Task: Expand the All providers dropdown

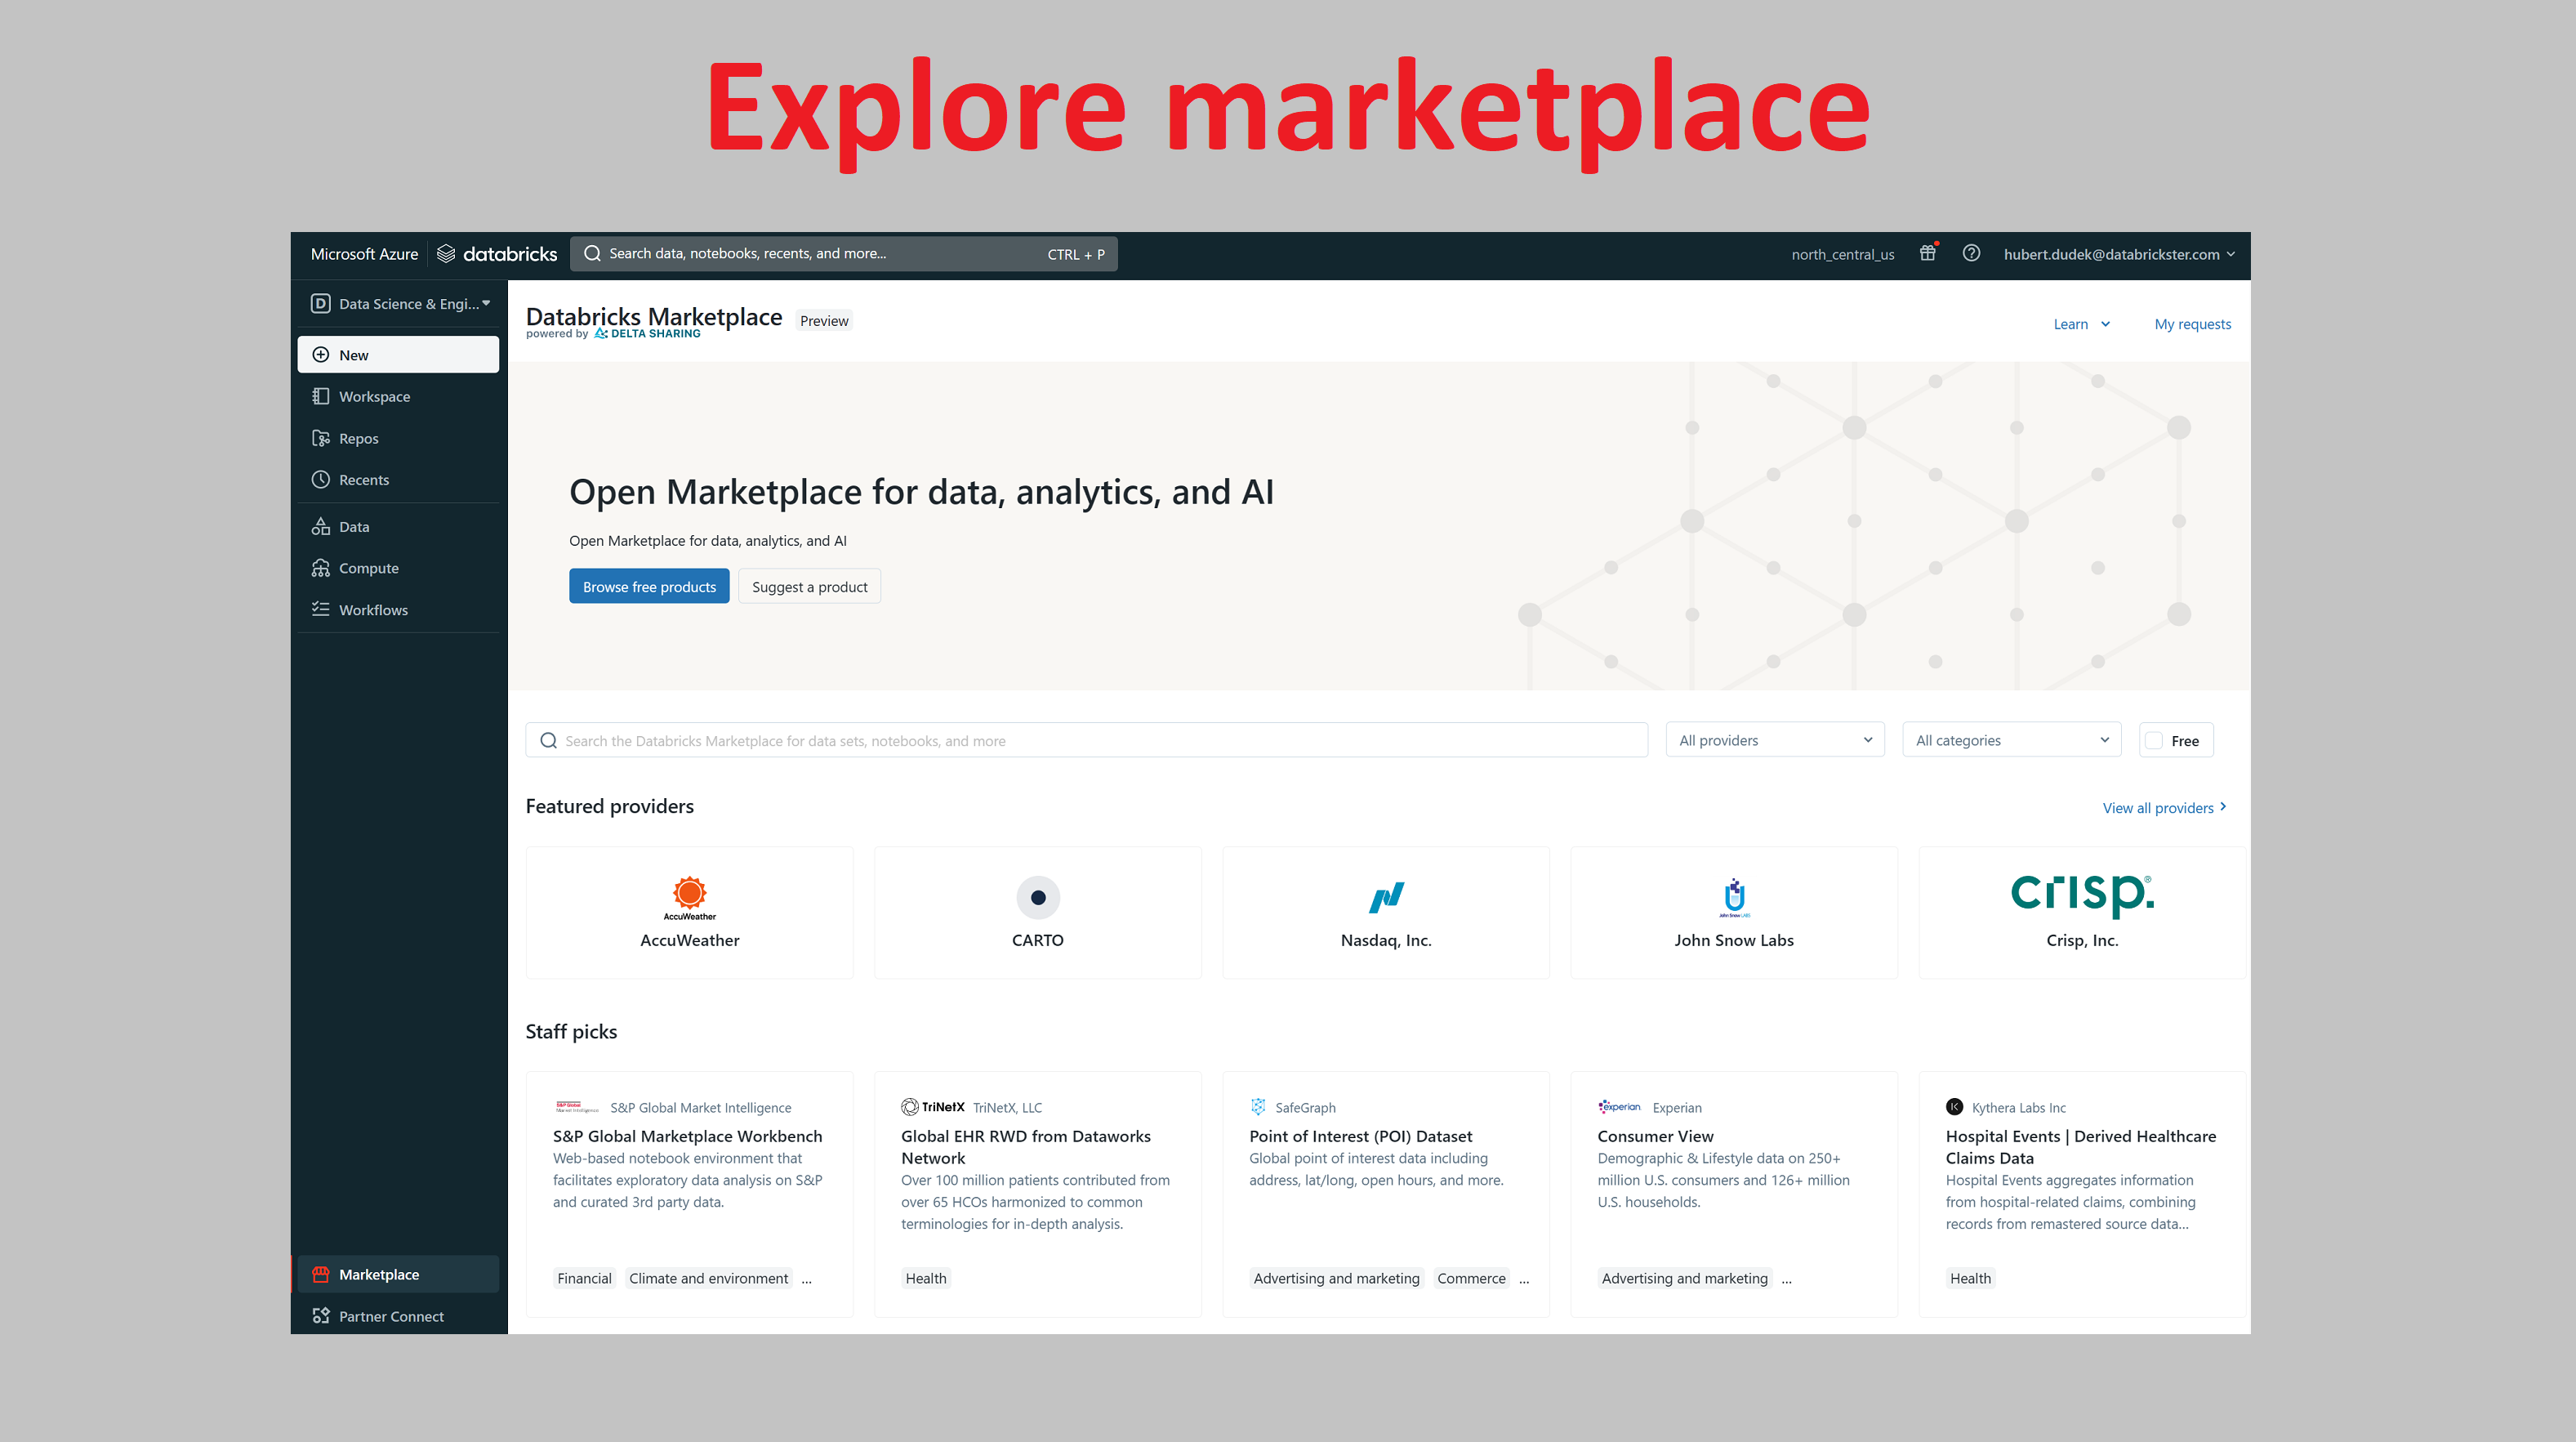Action: click(x=1774, y=740)
